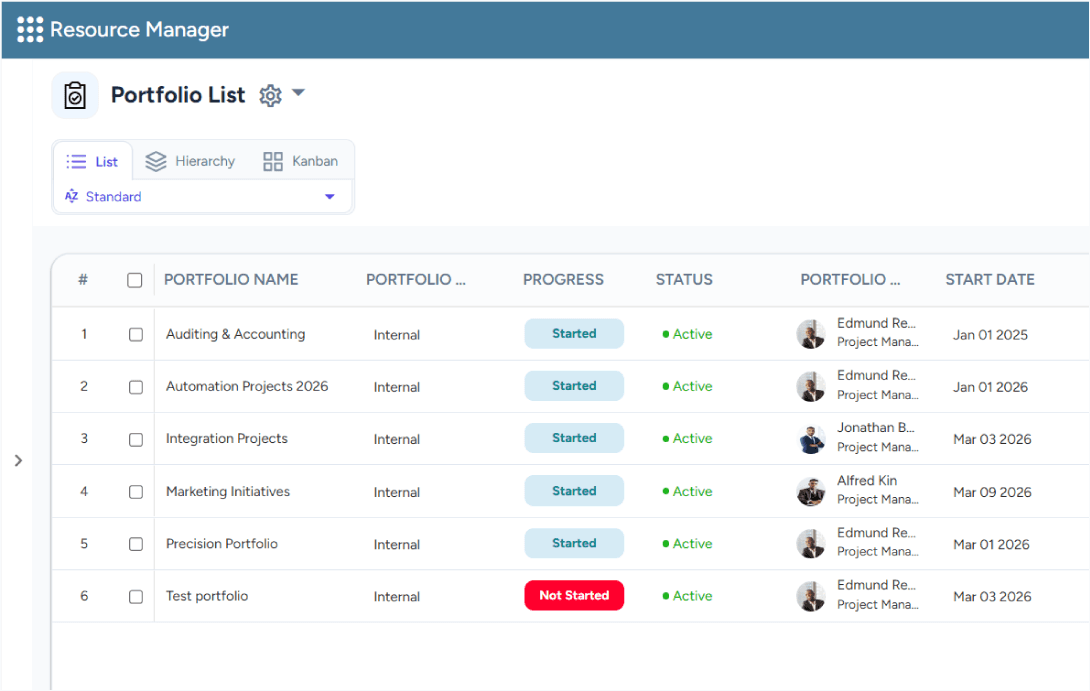Click Internal type in Marketing Initiatives row
Screen dimensions: 1090x691
point(396,492)
